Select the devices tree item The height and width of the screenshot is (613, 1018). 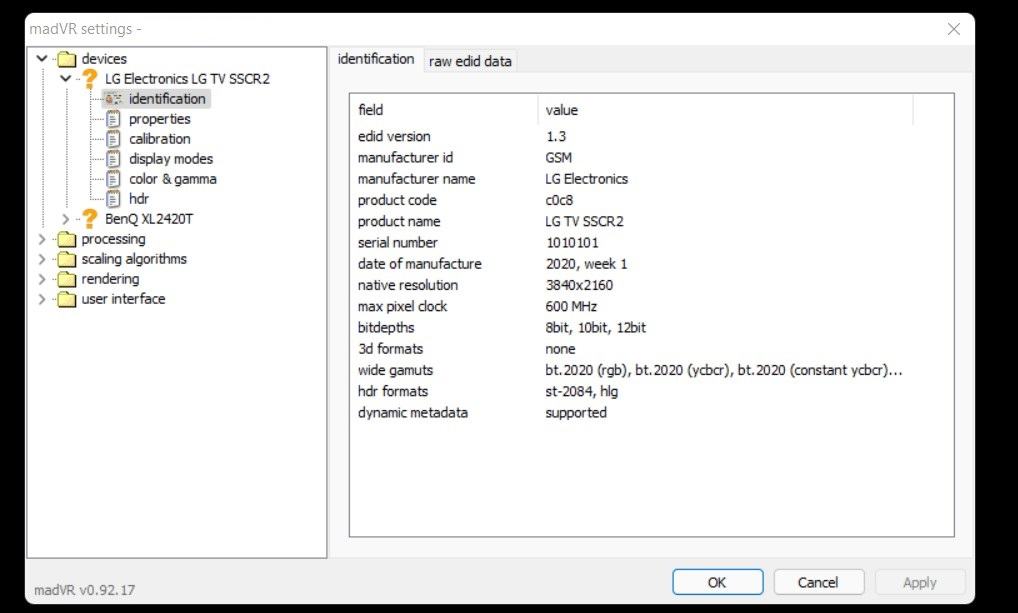104,59
